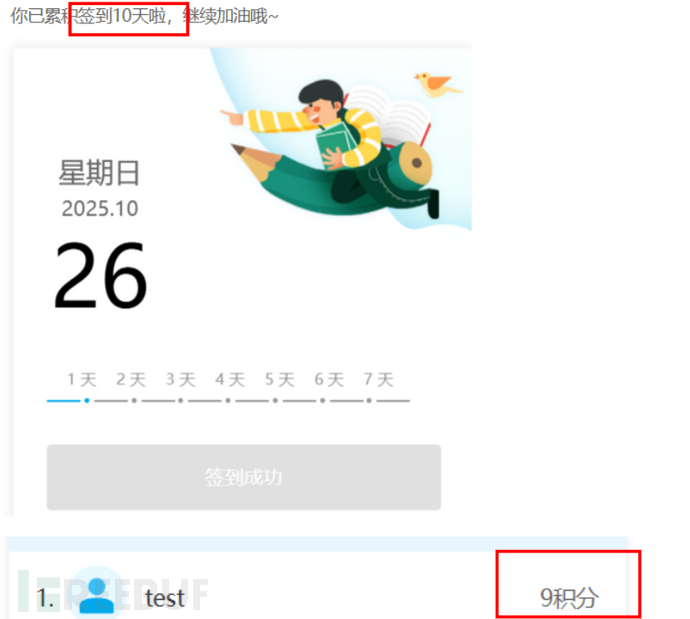Select the 6天 progress marker dot
Image resolution: width=690 pixels, height=619 pixels.
[x=323, y=400]
